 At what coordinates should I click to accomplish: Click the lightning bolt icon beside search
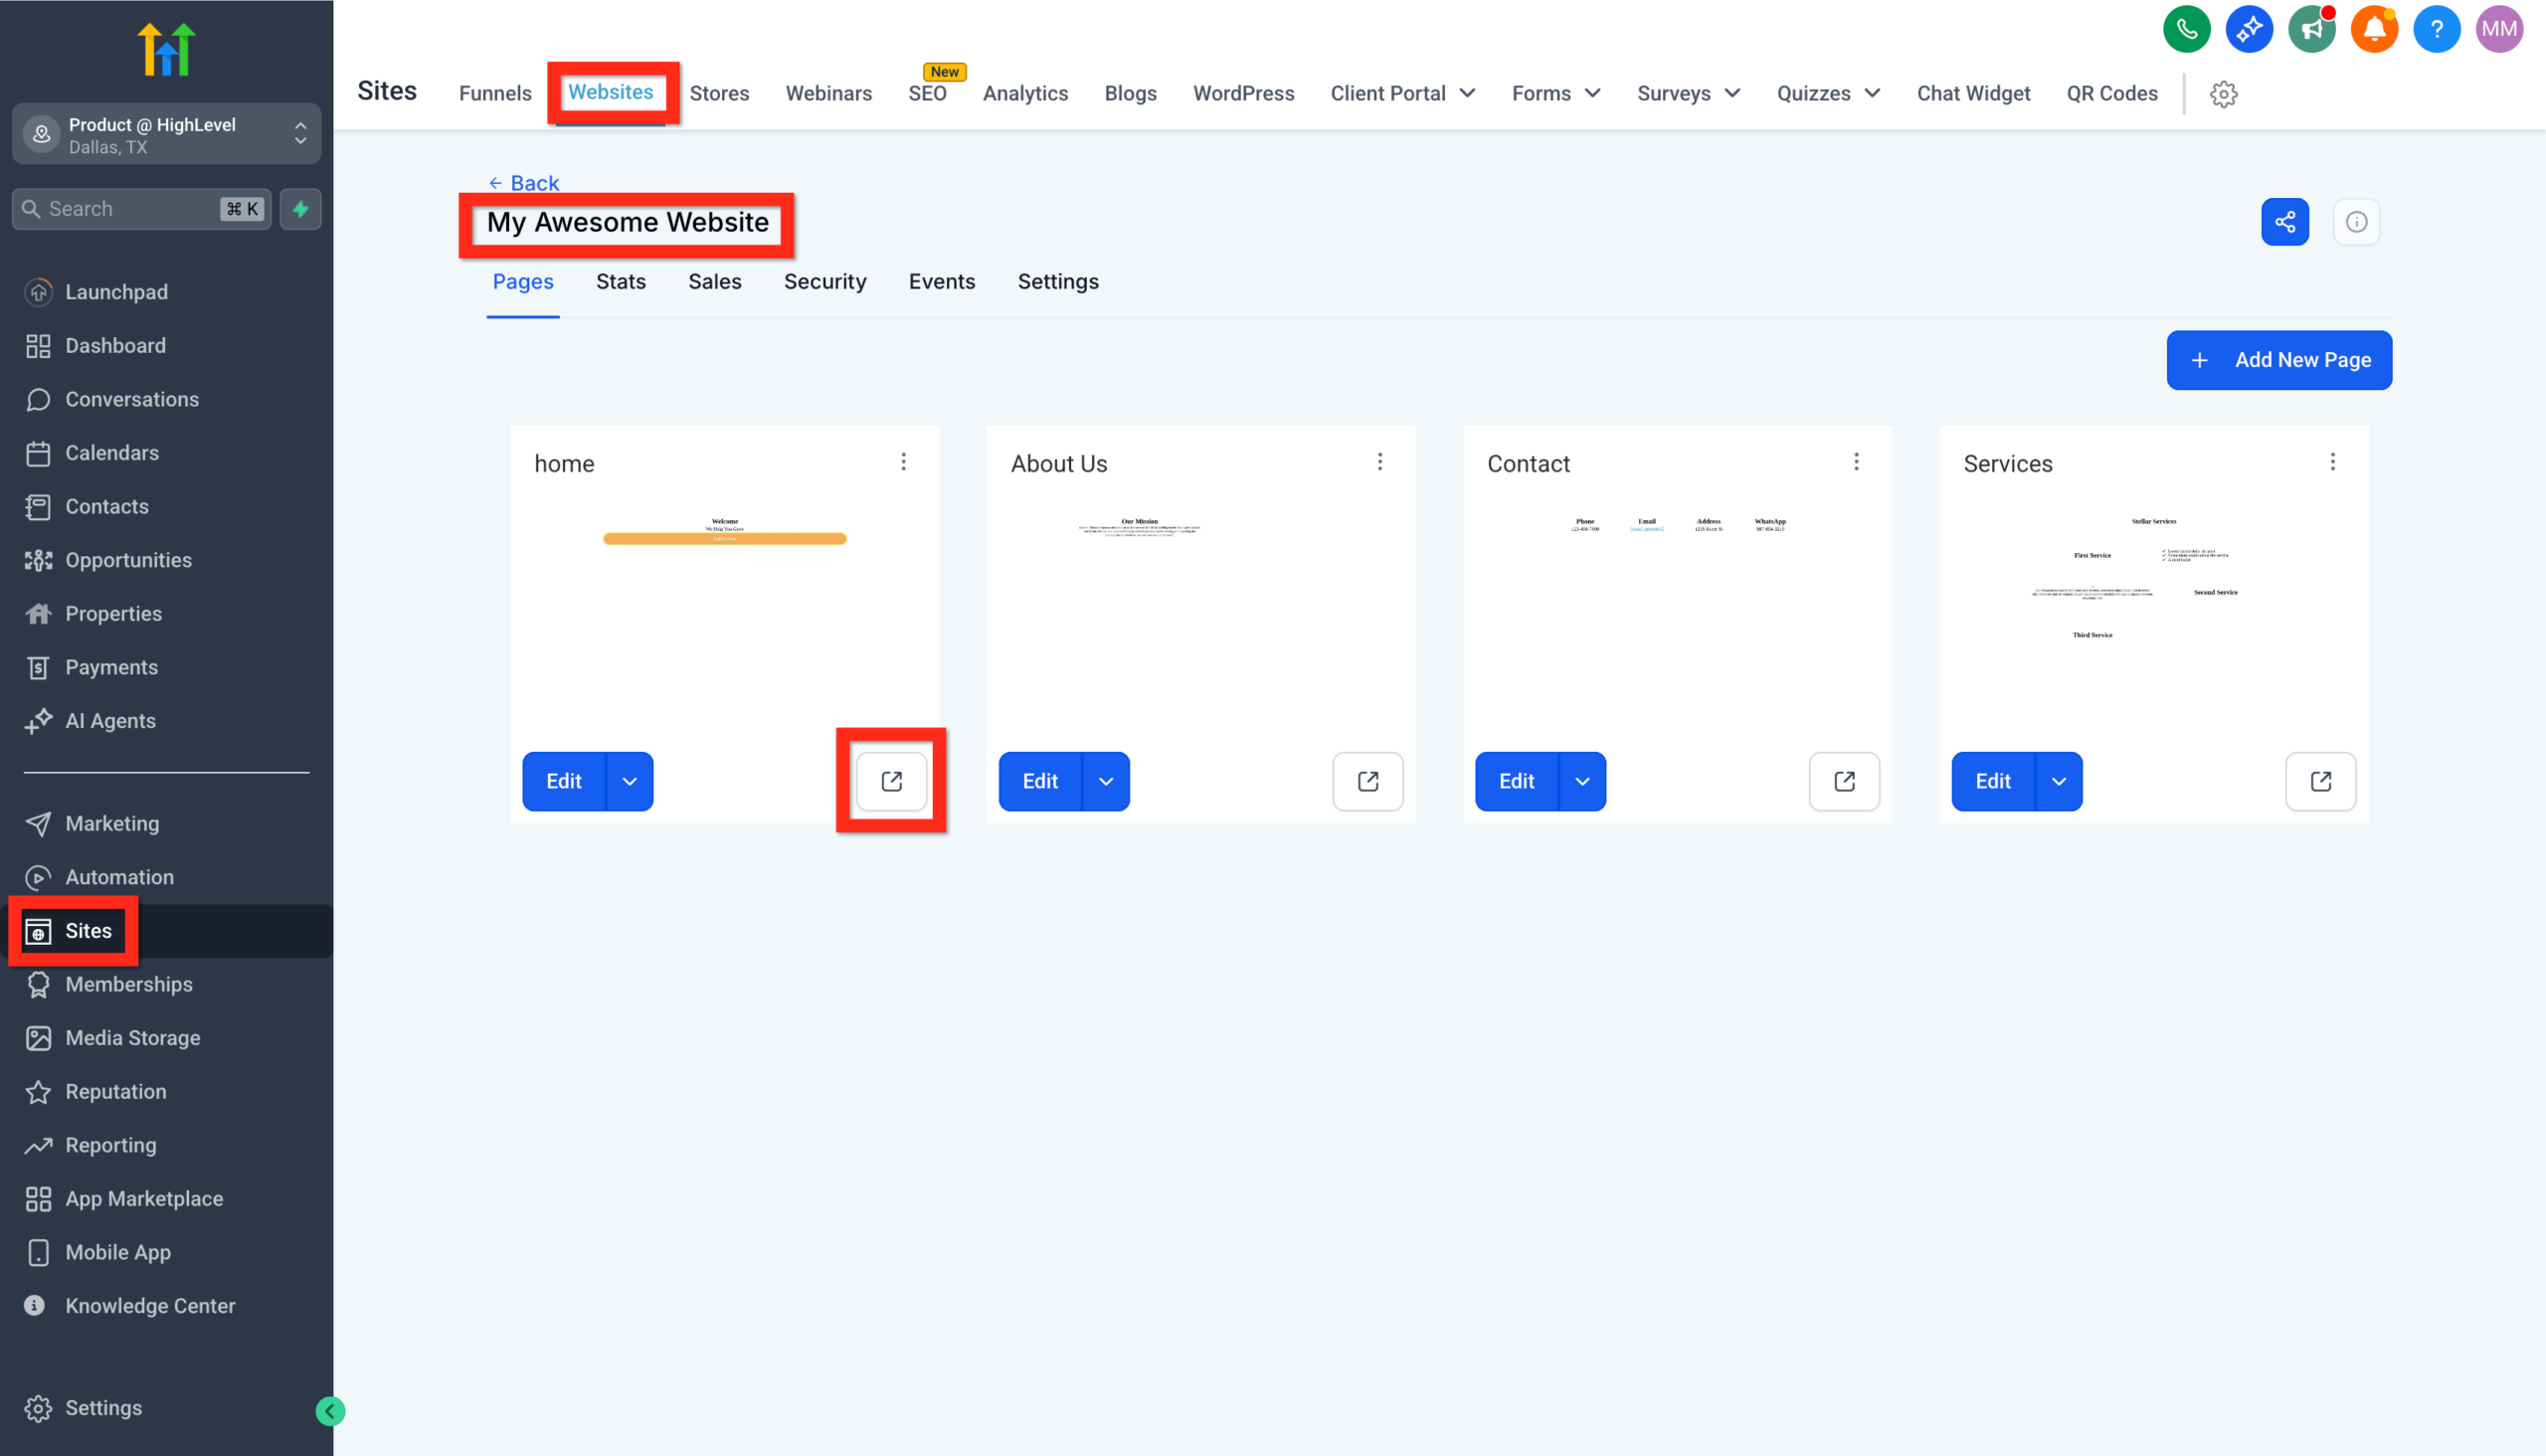(x=300, y=209)
